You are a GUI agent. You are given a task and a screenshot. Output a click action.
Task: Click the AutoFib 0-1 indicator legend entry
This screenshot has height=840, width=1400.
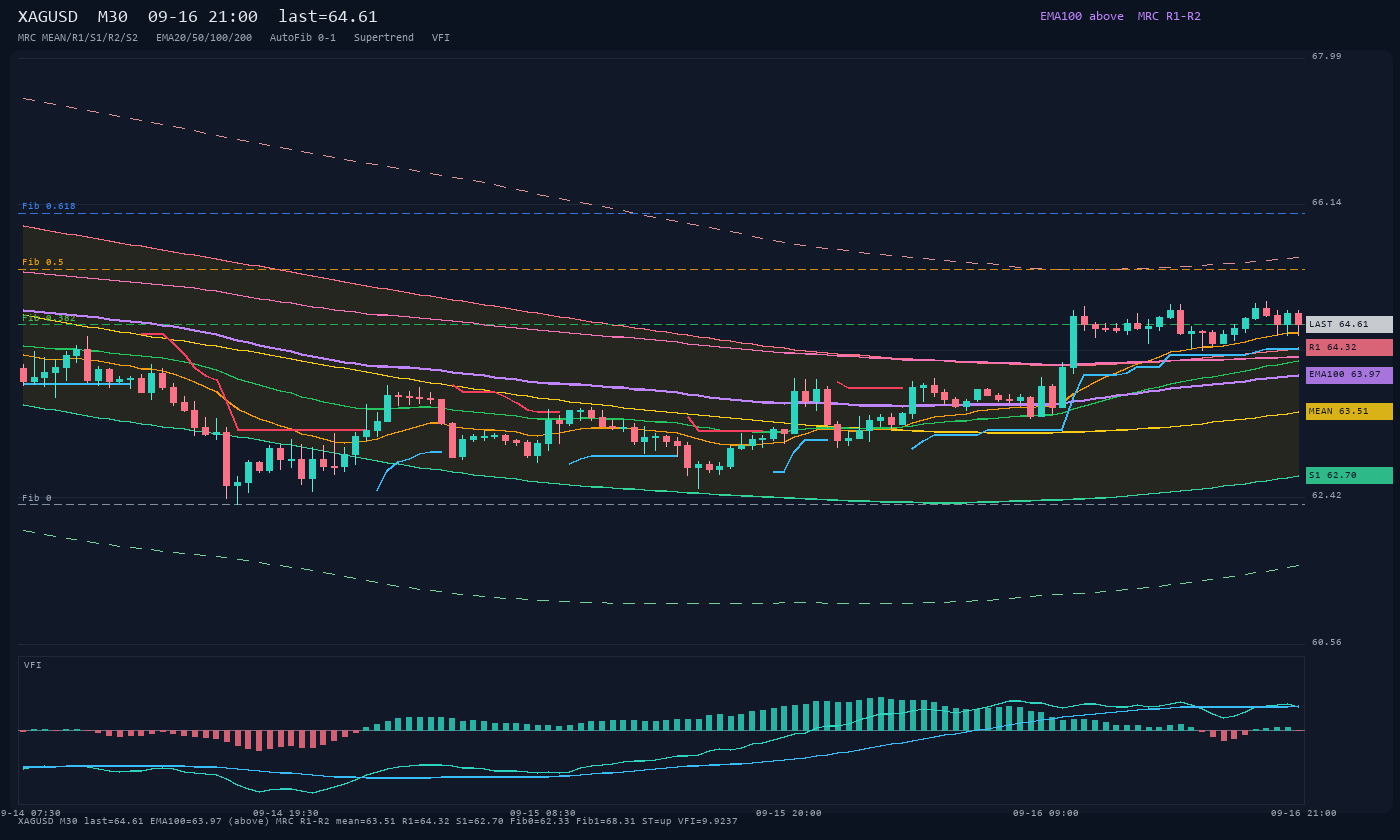click(303, 38)
